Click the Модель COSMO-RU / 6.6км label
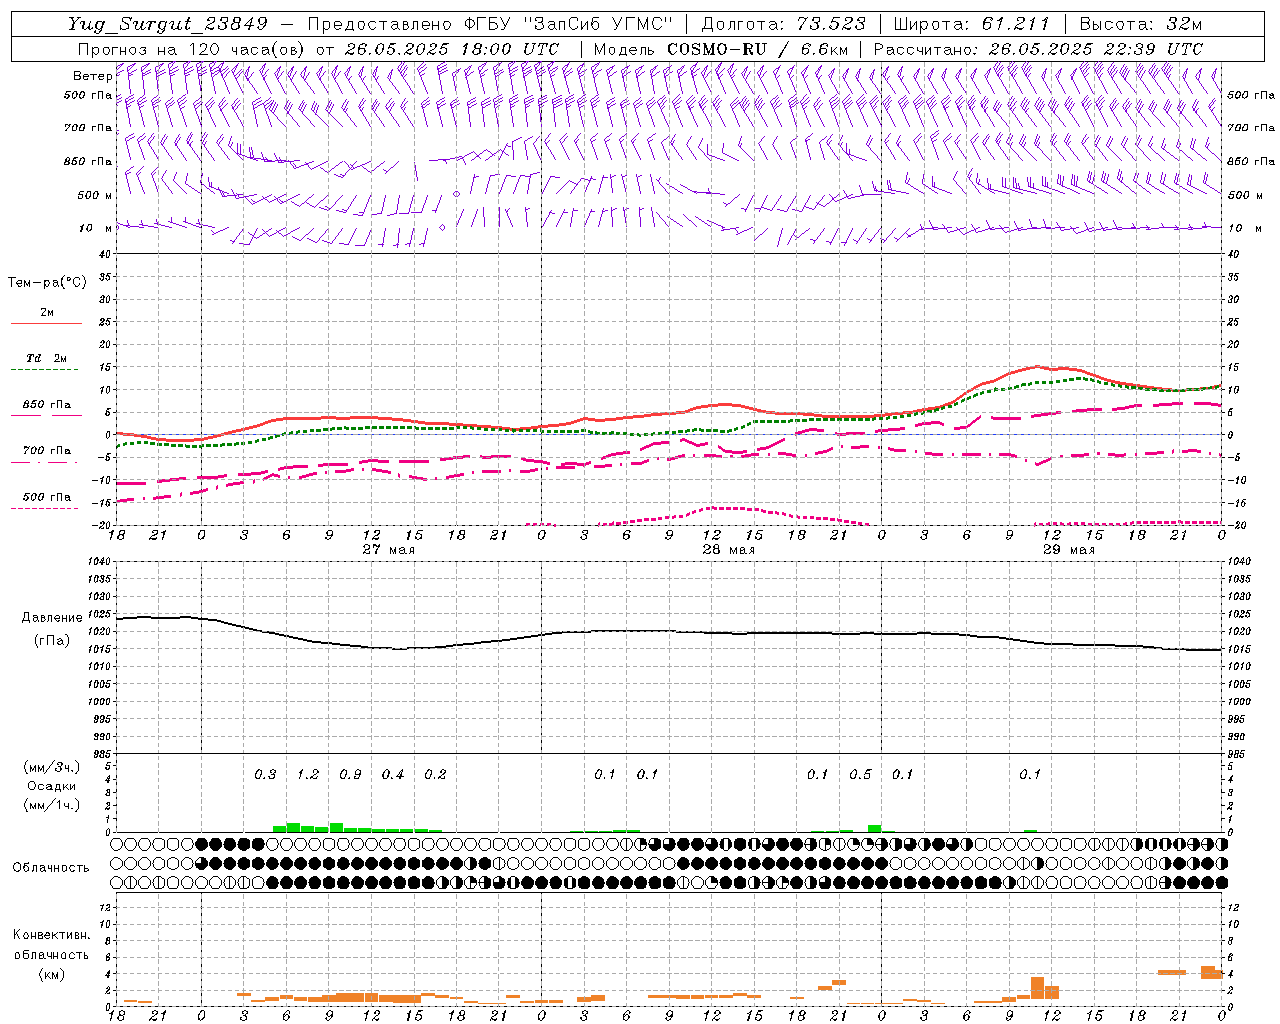The width and height of the screenshot is (1280, 1024). tap(721, 49)
